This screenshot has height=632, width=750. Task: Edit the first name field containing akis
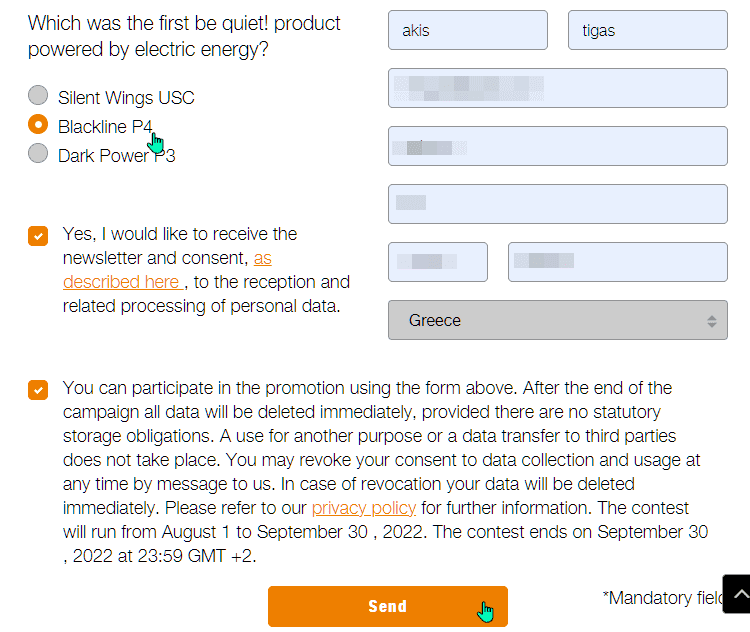tap(468, 30)
